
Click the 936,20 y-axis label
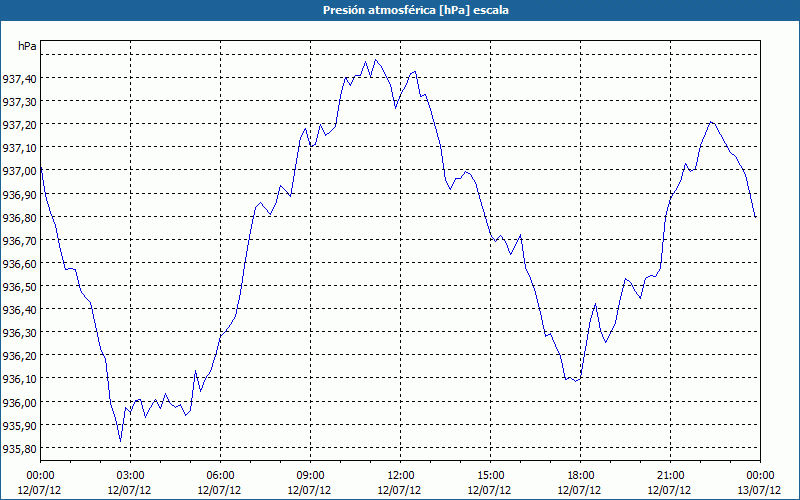coord(19,356)
